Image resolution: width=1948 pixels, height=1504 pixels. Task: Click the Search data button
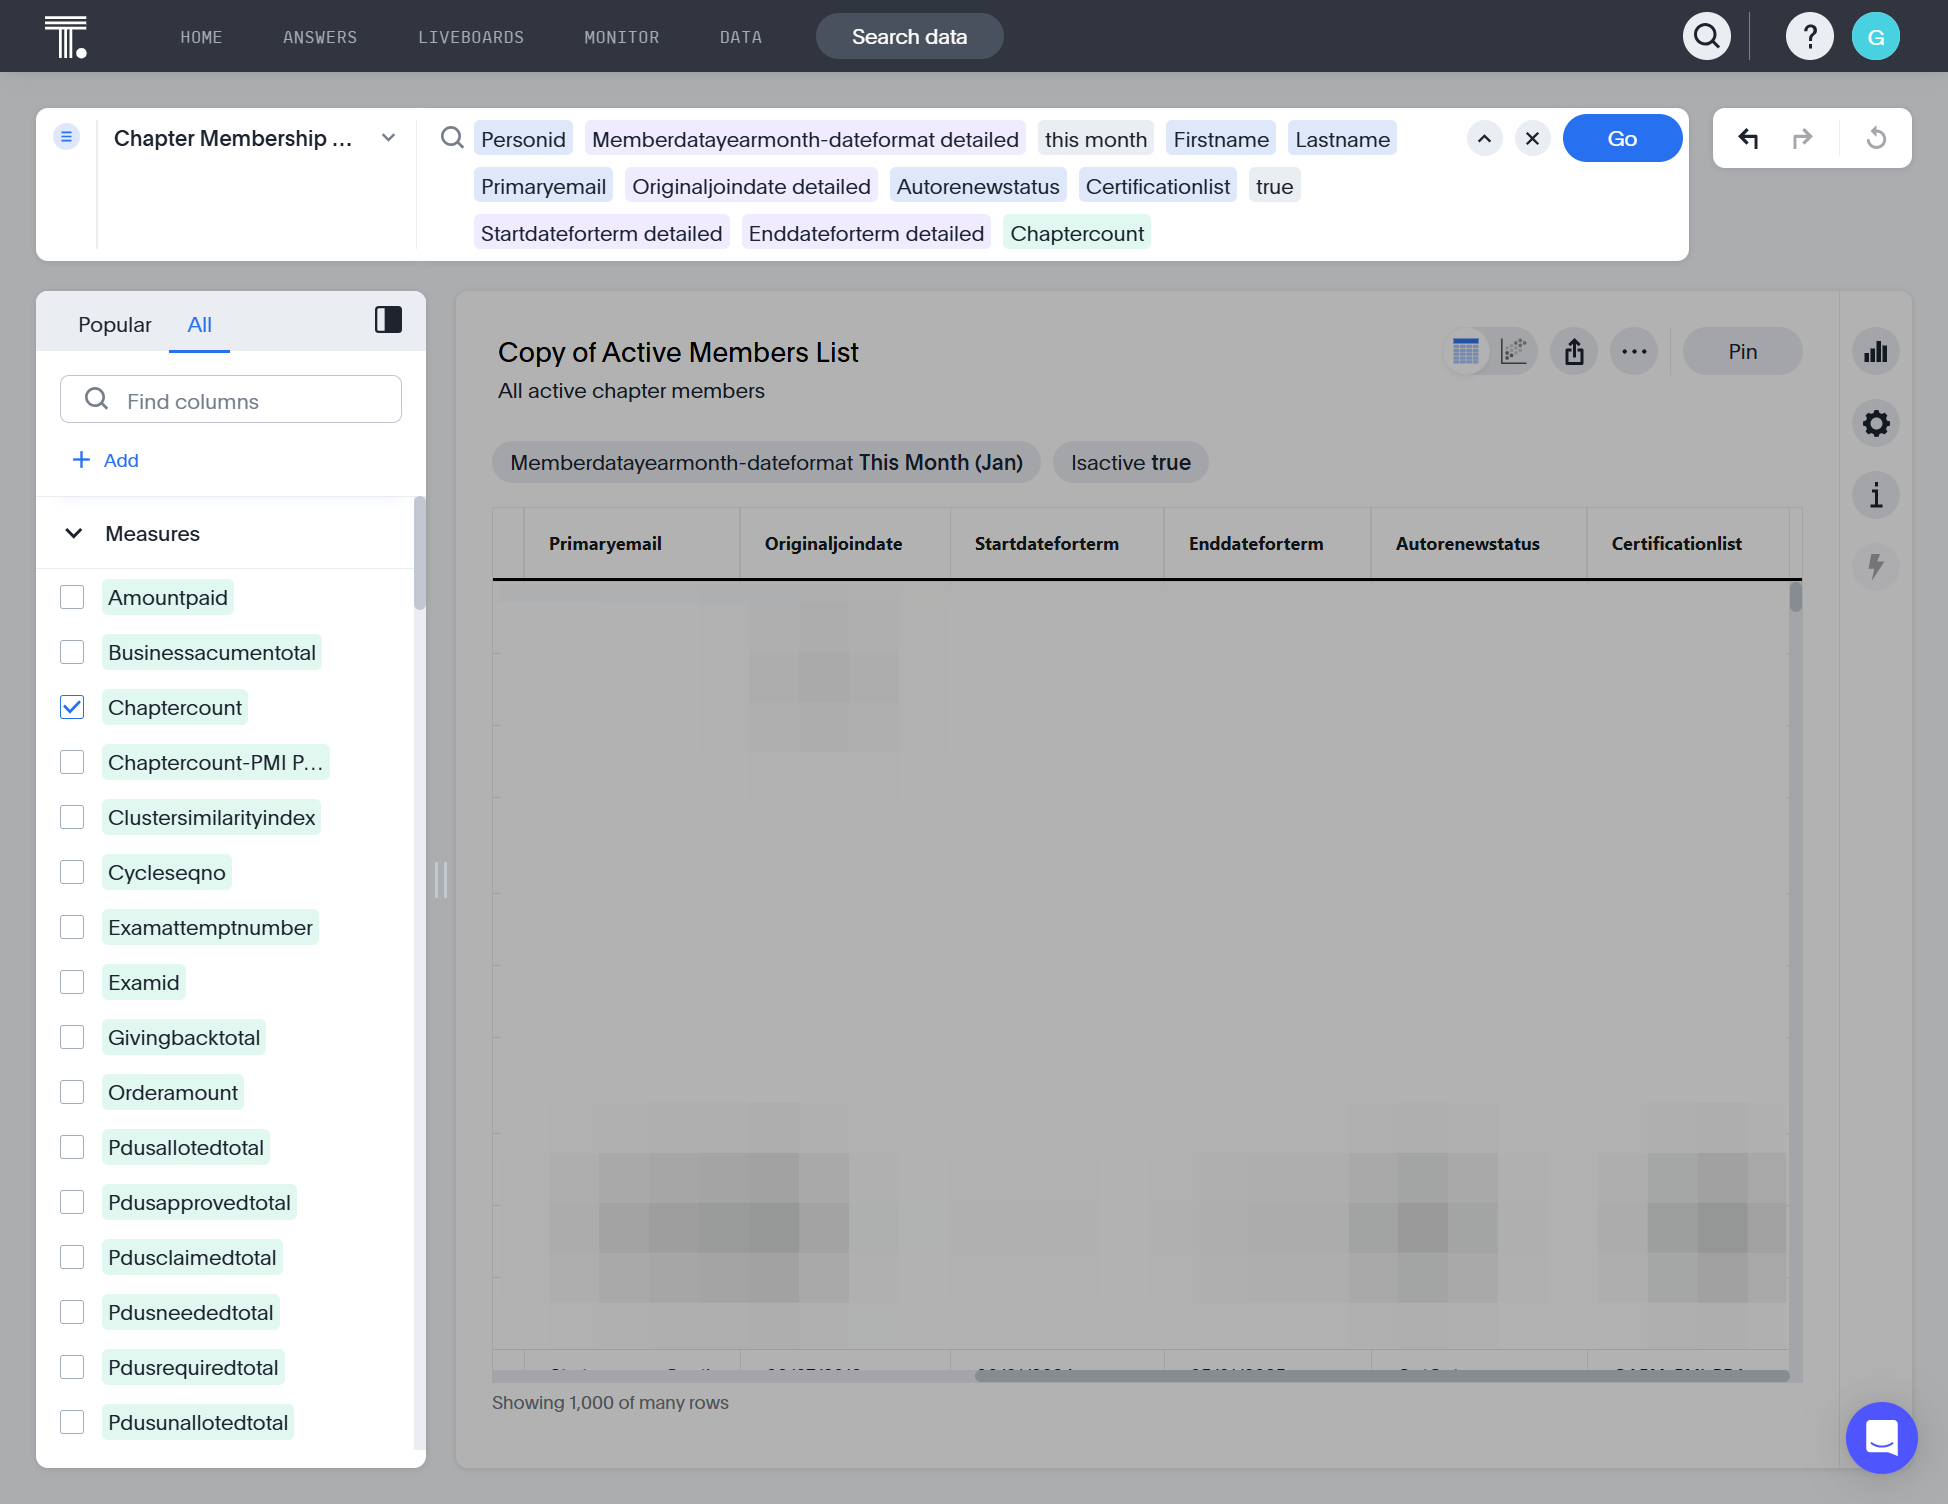909,37
